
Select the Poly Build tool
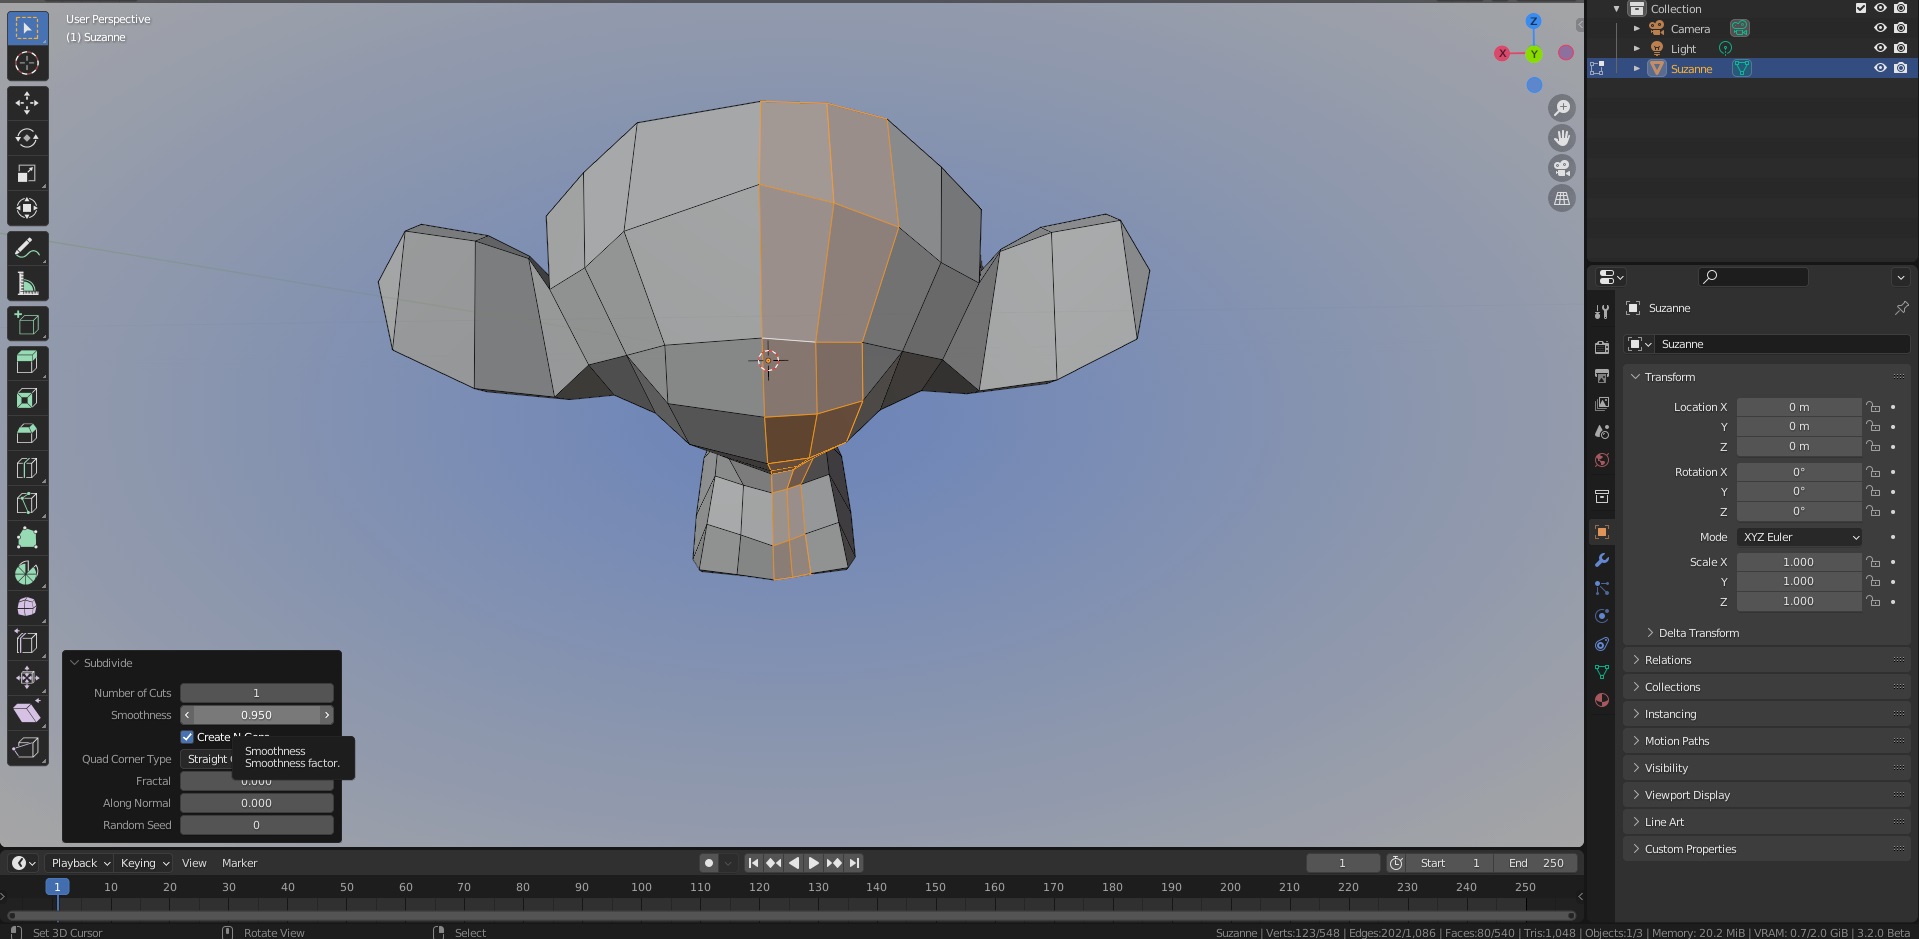pyautogui.click(x=27, y=538)
